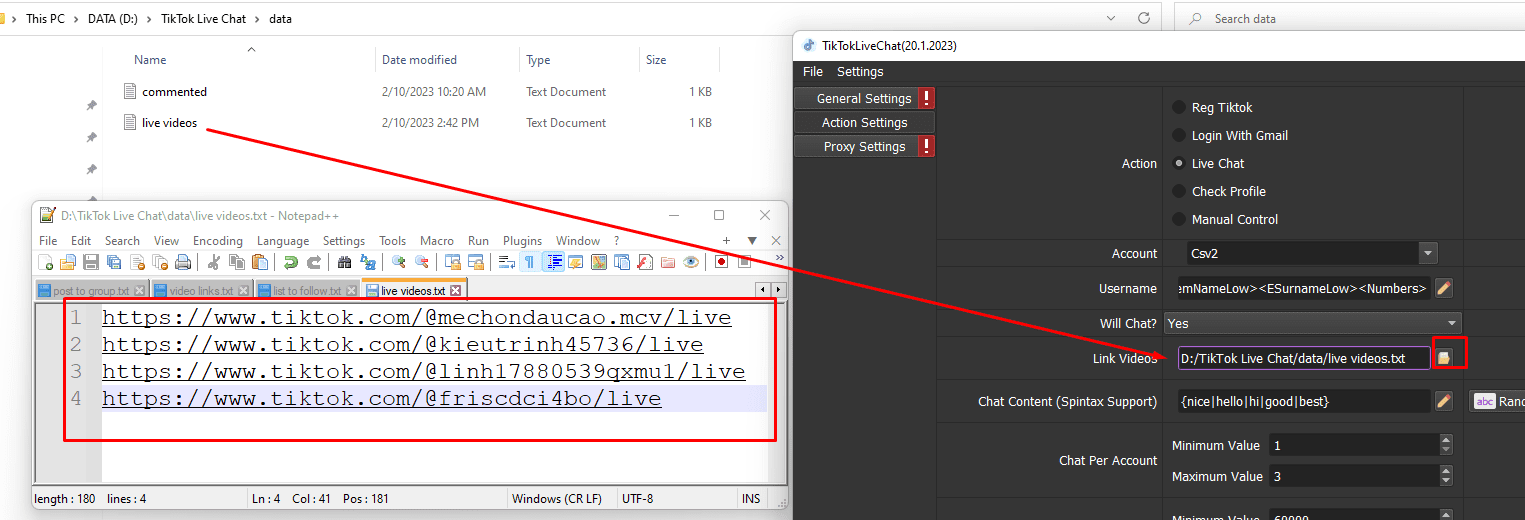This screenshot has height=520, width=1525.
Task: Increase the chat Maximum Value of 3
Action: pyautogui.click(x=1446, y=471)
